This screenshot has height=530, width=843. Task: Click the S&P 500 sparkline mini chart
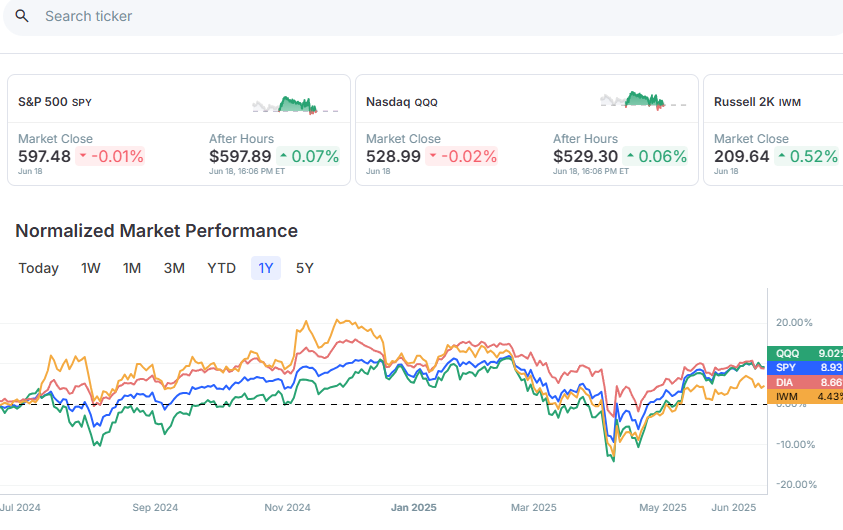(295, 104)
